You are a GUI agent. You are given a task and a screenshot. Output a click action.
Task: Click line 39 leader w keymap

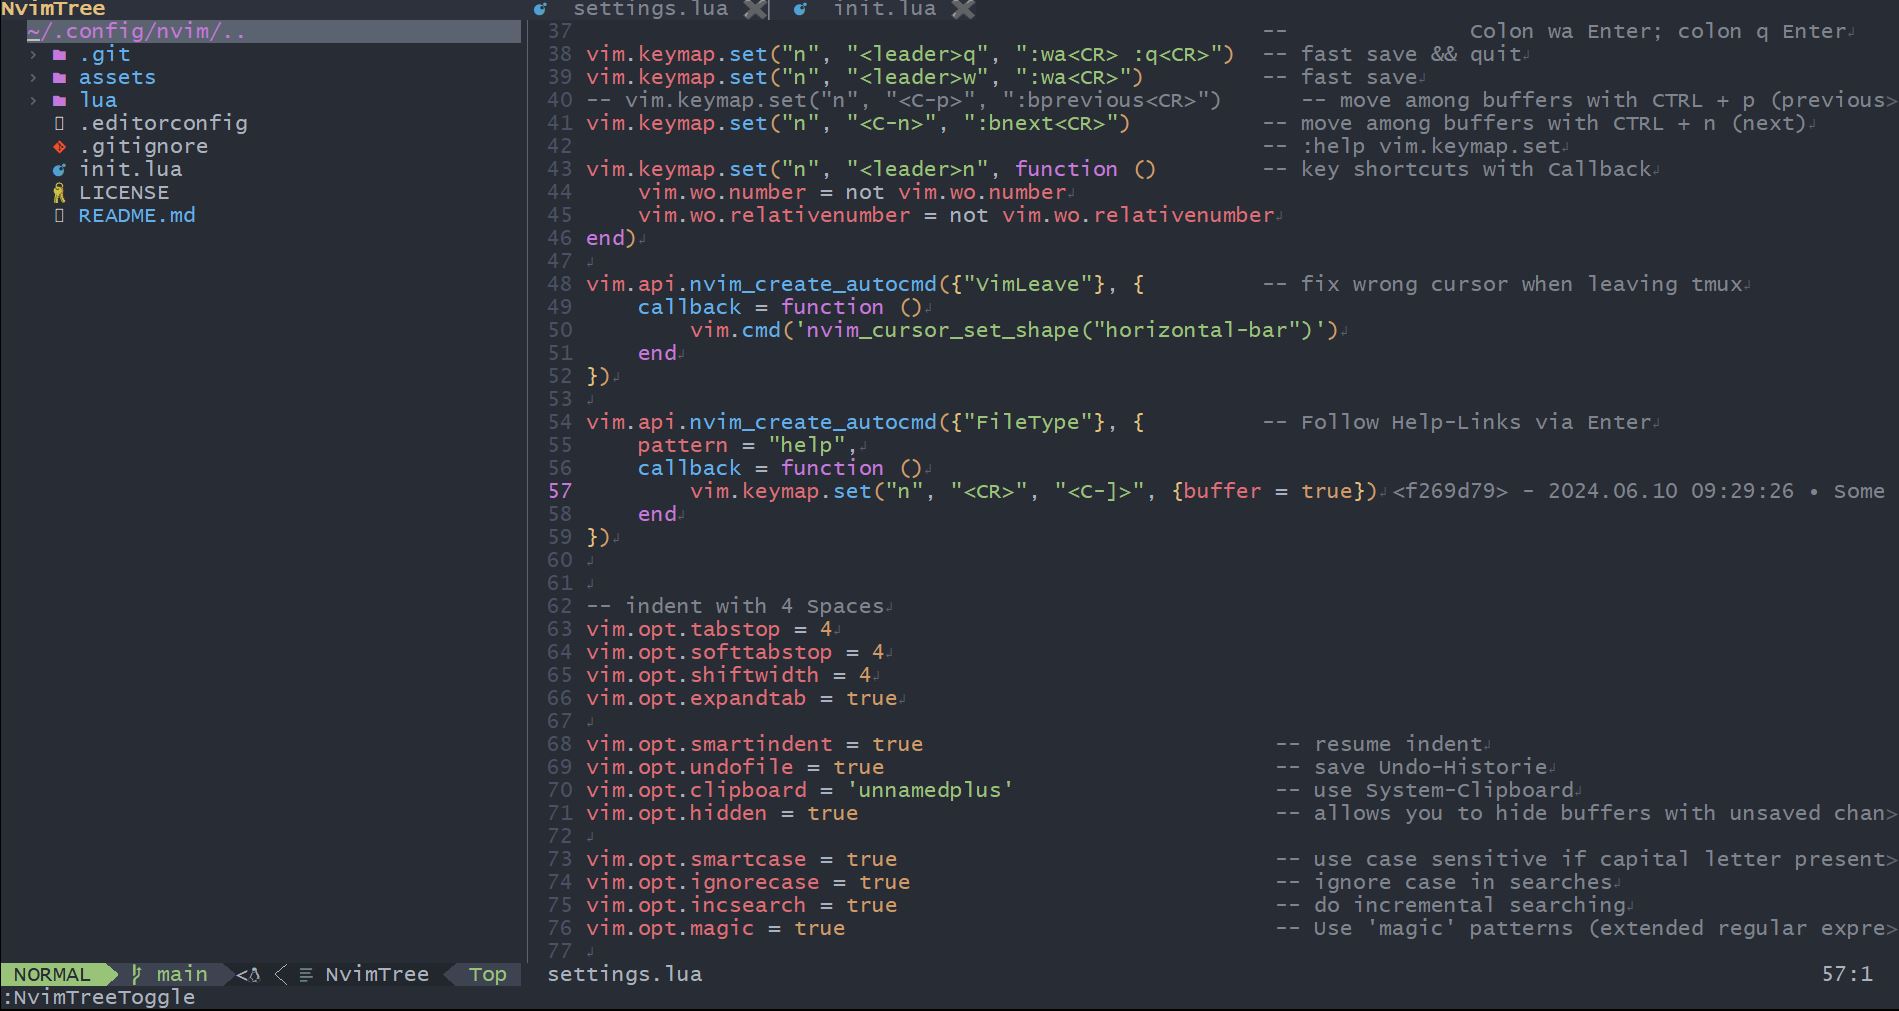click(865, 77)
